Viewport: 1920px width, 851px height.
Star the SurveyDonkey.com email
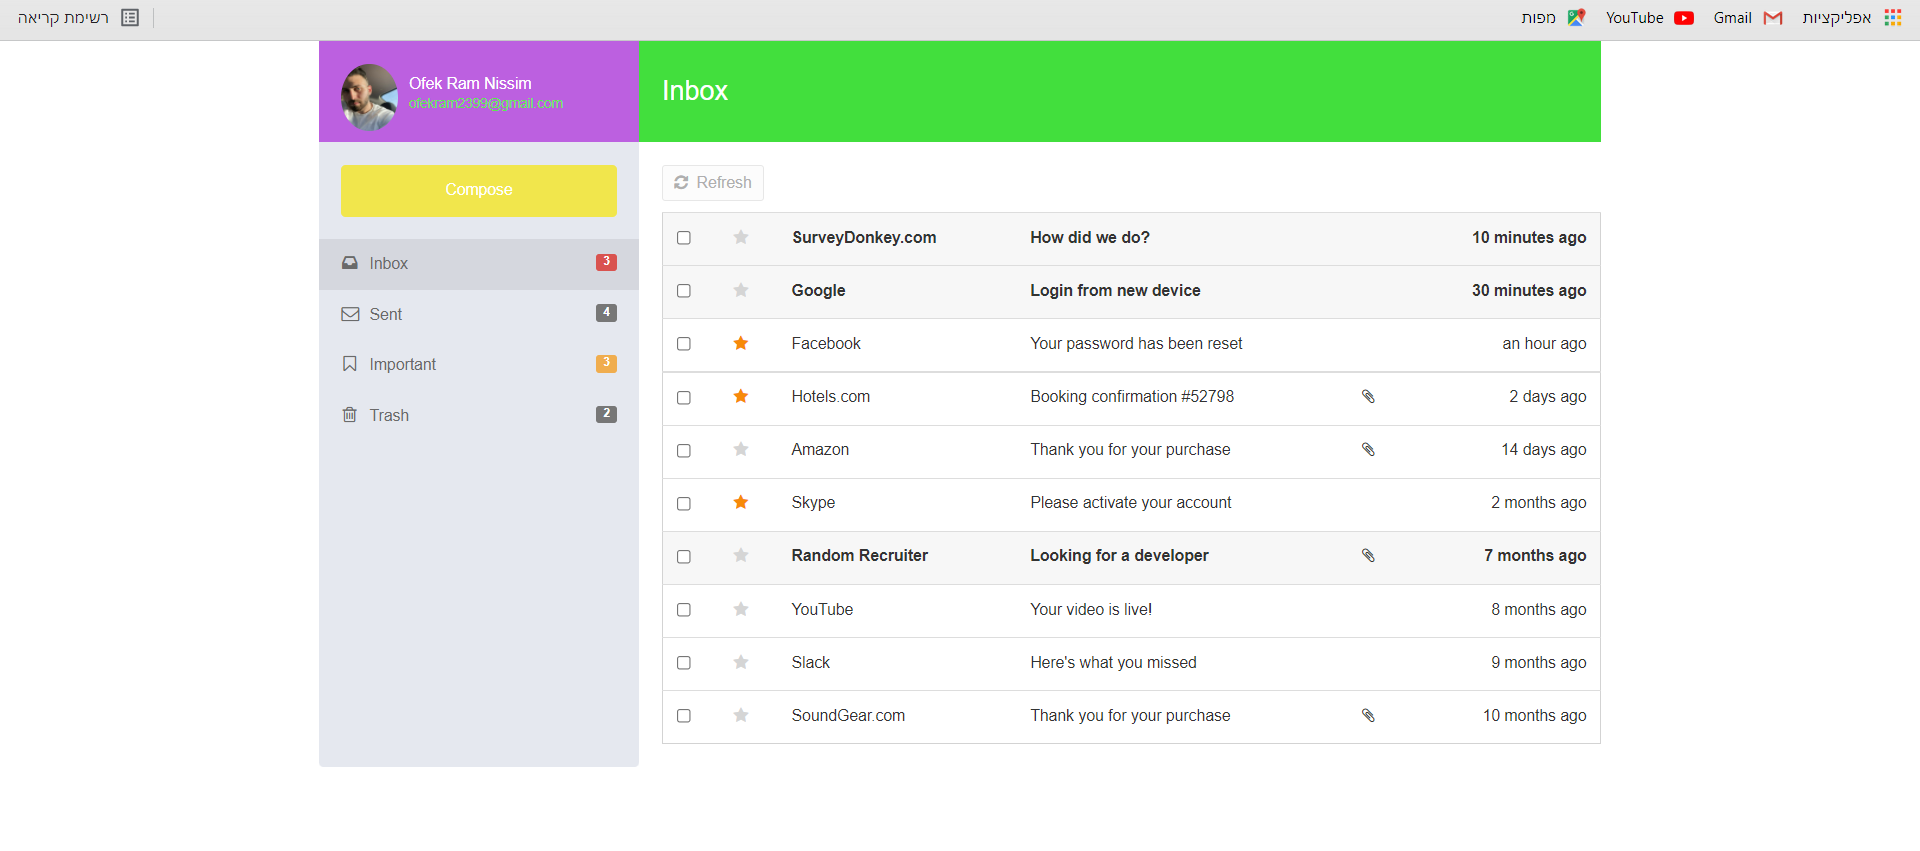coord(740,238)
